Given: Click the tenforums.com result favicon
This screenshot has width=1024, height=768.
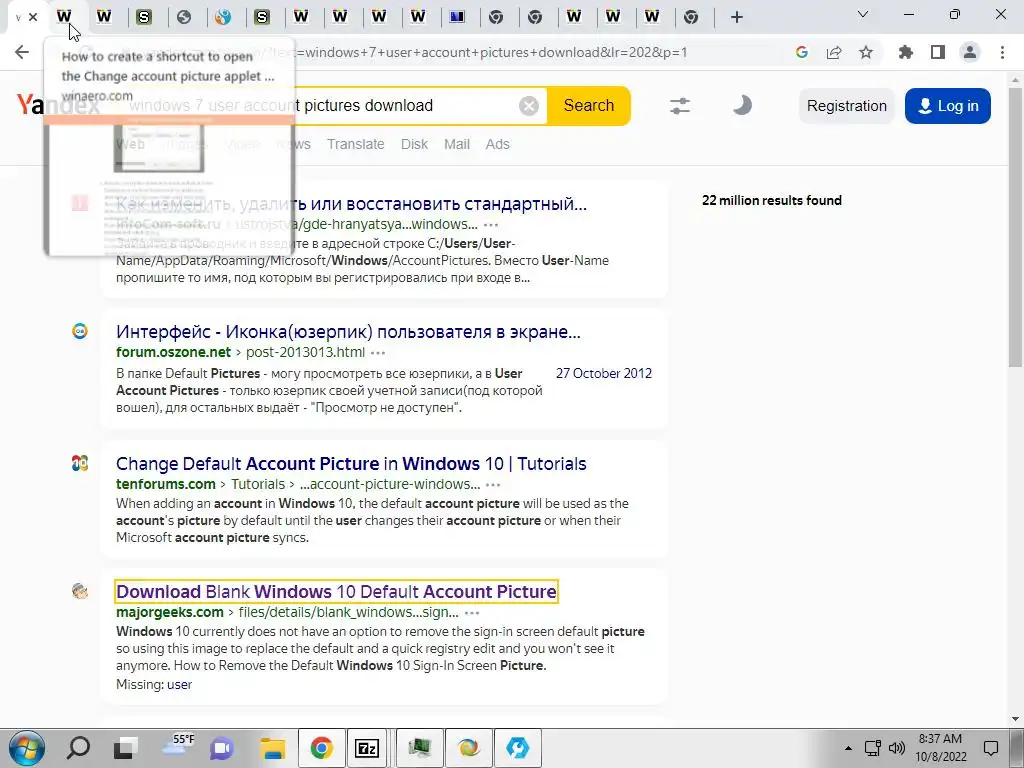Looking at the screenshot, I should [x=80, y=463].
